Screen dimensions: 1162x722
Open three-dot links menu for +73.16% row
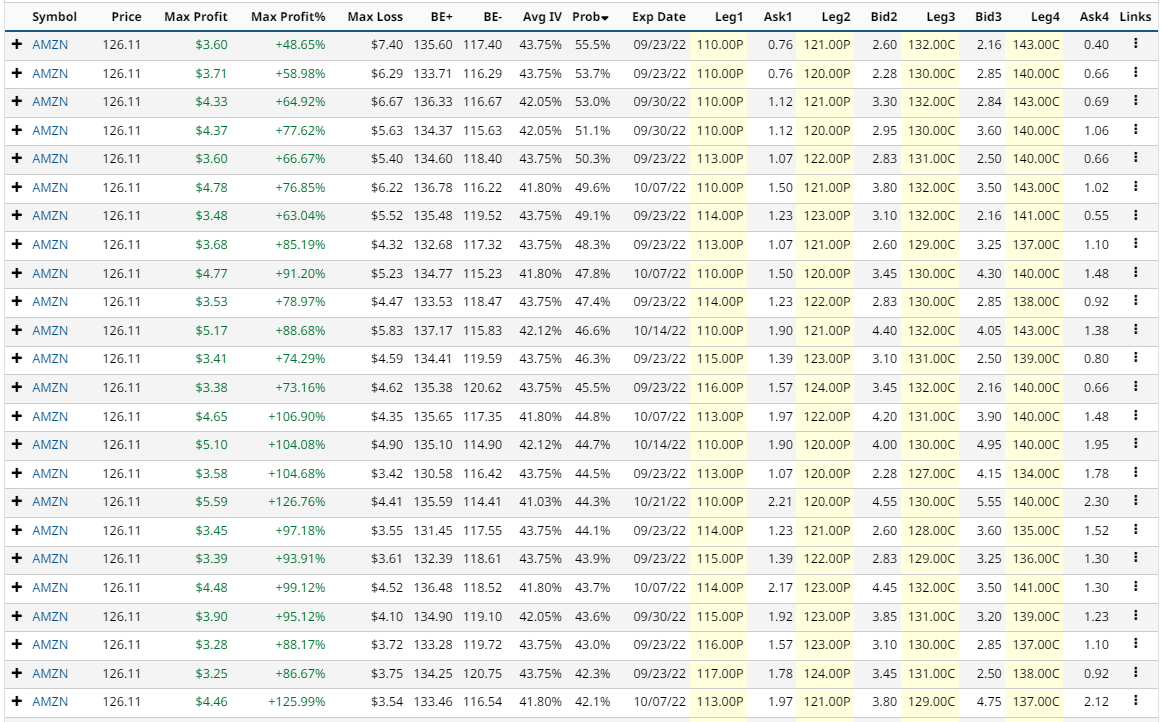coord(1135,387)
